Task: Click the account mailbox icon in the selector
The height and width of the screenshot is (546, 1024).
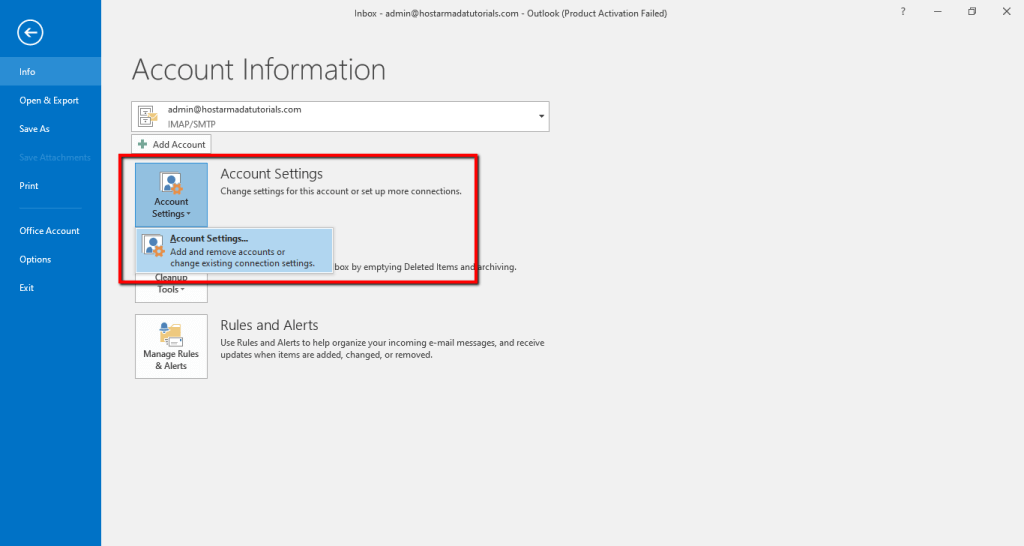Action: click(148, 116)
